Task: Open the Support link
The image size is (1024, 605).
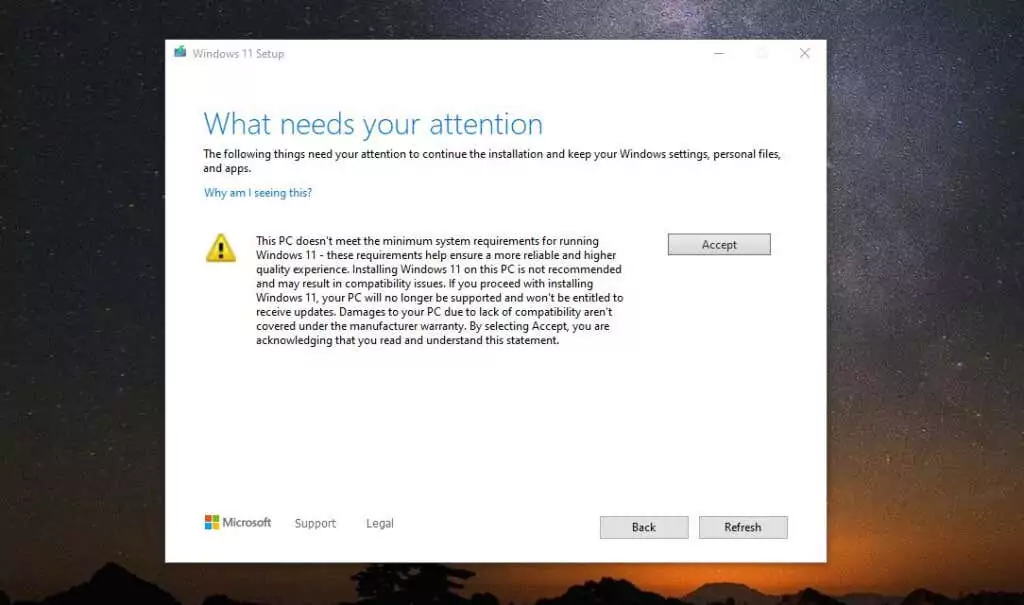Action: pyautogui.click(x=315, y=523)
